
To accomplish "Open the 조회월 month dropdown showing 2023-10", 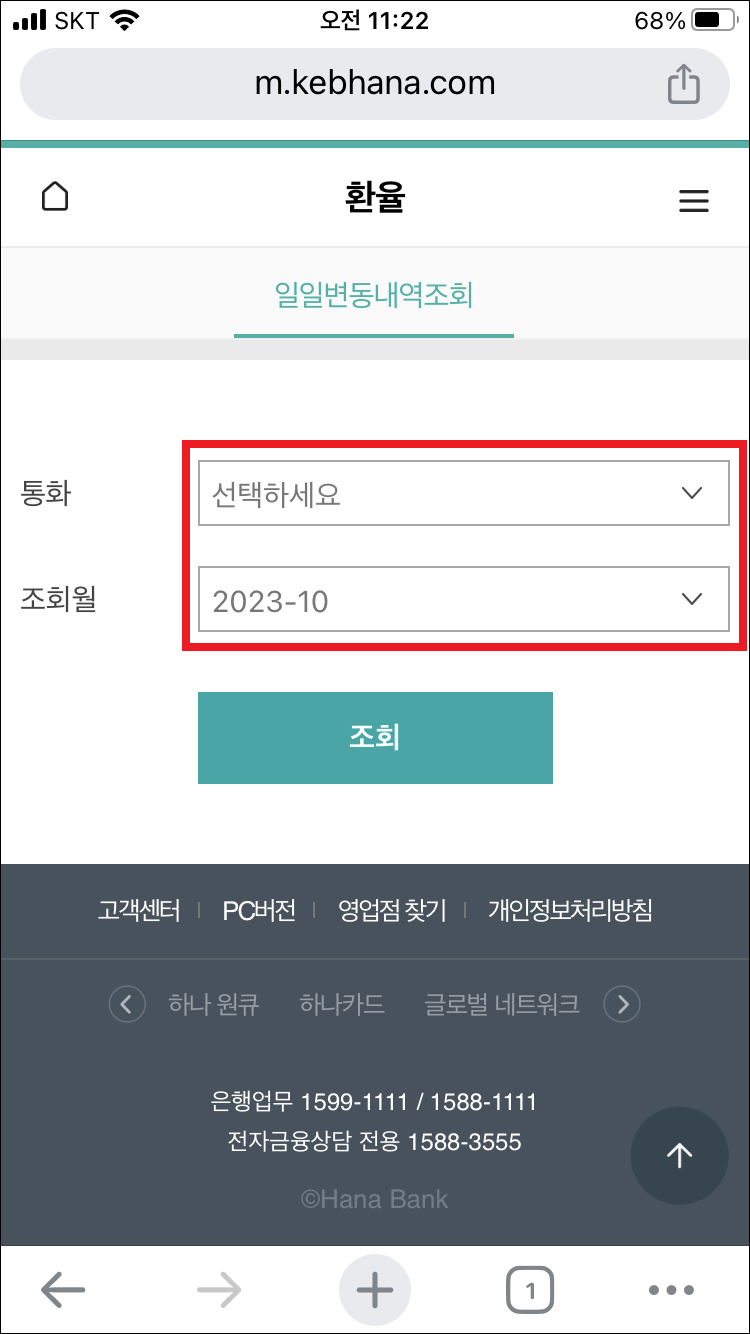I will (x=463, y=599).
